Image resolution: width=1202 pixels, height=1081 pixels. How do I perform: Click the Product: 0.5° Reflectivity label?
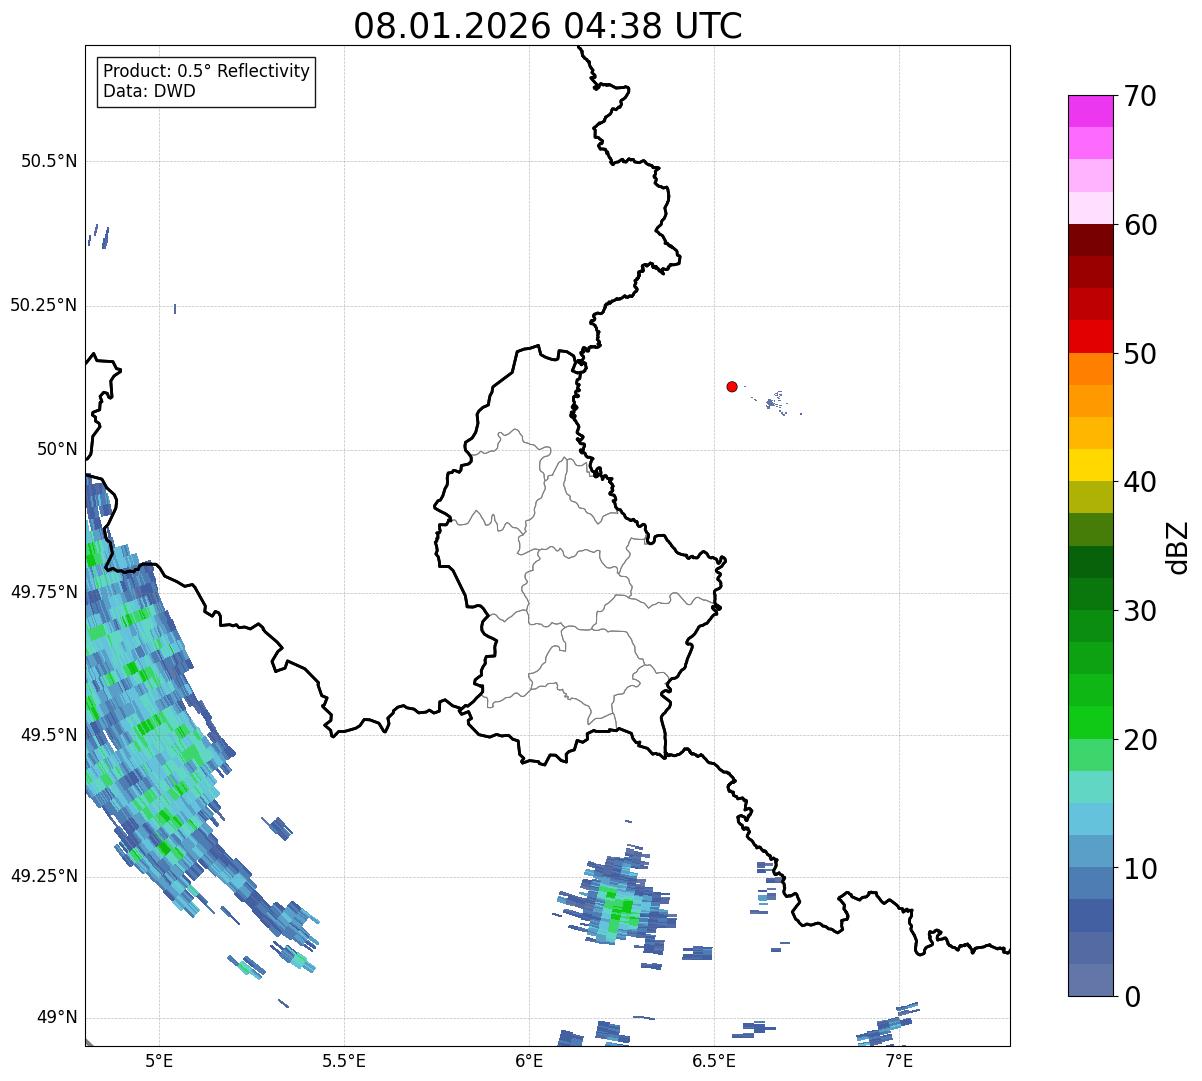(206, 72)
